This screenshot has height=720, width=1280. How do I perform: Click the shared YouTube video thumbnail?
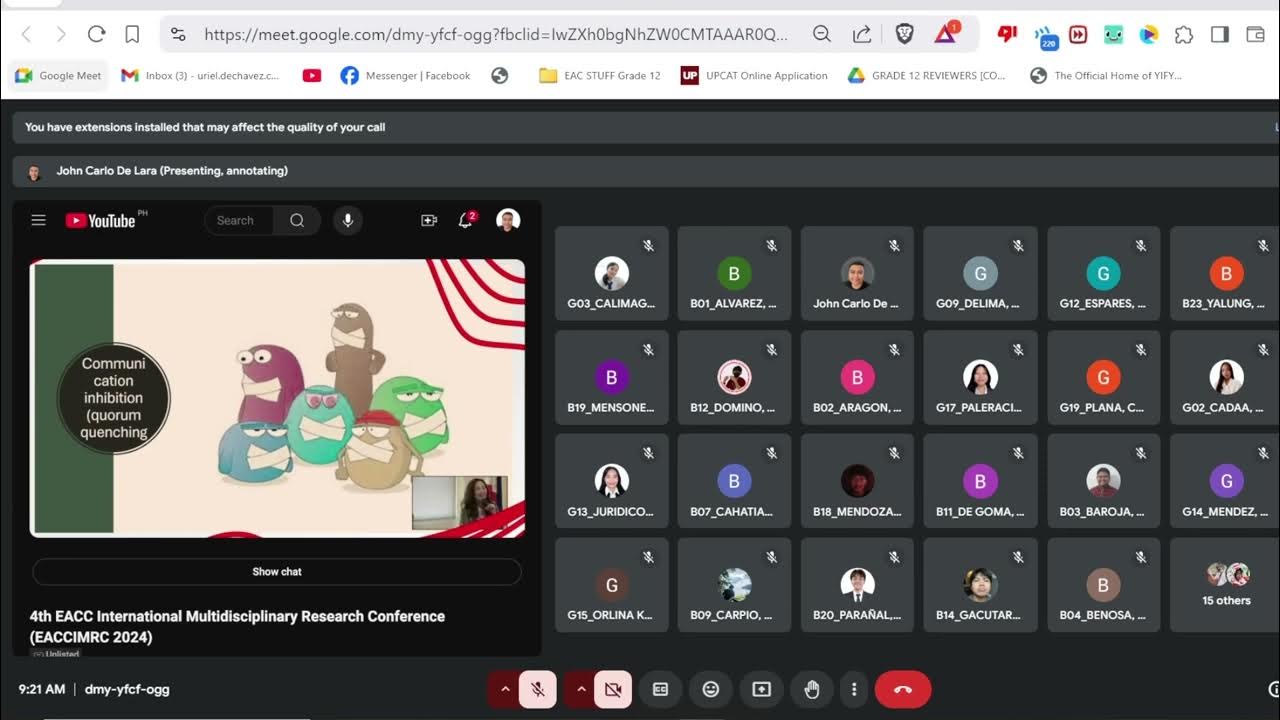[278, 398]
